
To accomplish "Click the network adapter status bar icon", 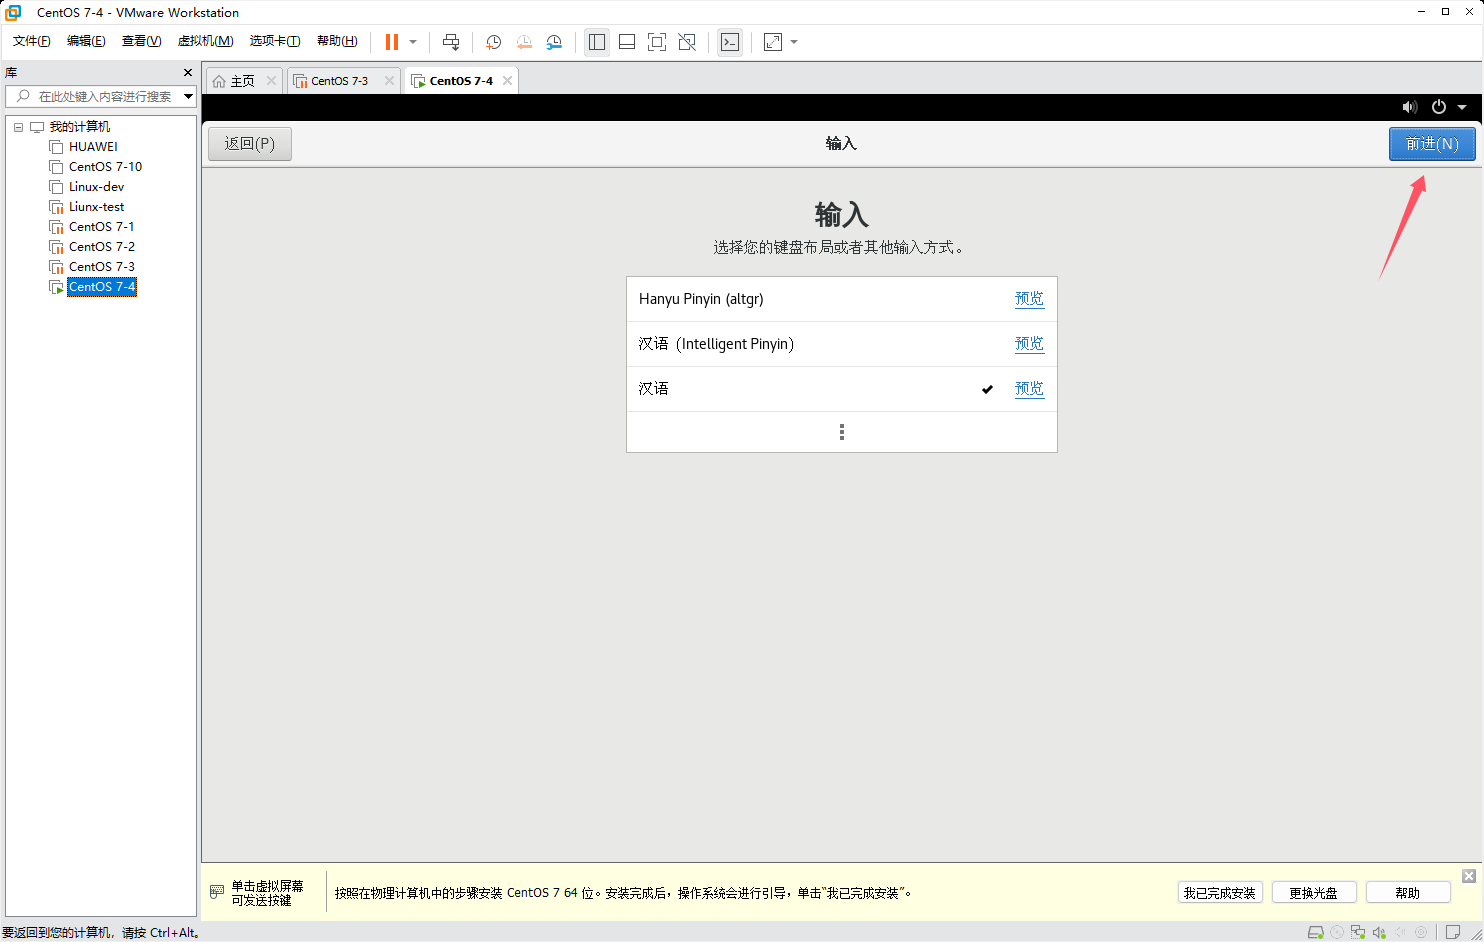I will [1358, 932].
